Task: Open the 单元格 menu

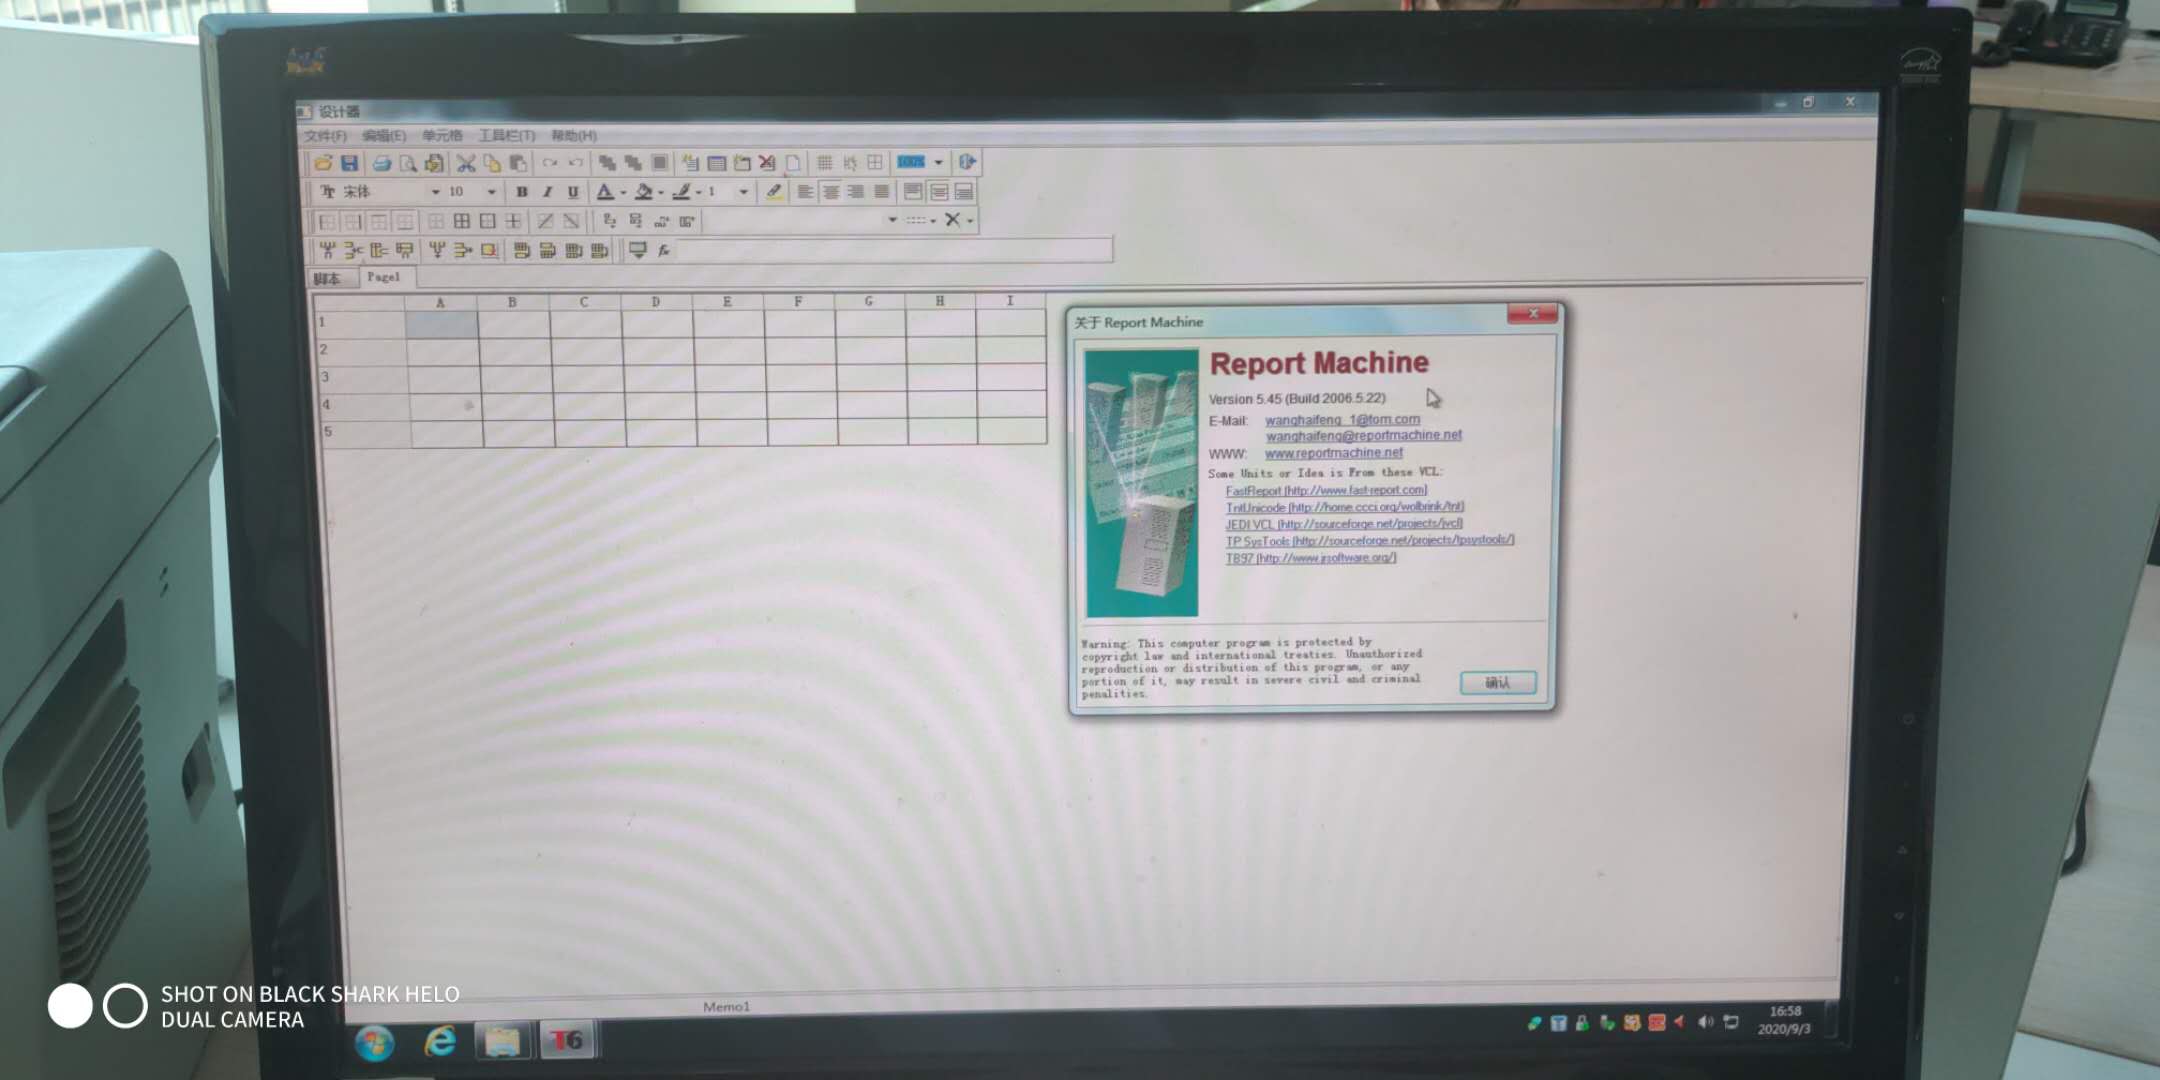Action: 442,136
